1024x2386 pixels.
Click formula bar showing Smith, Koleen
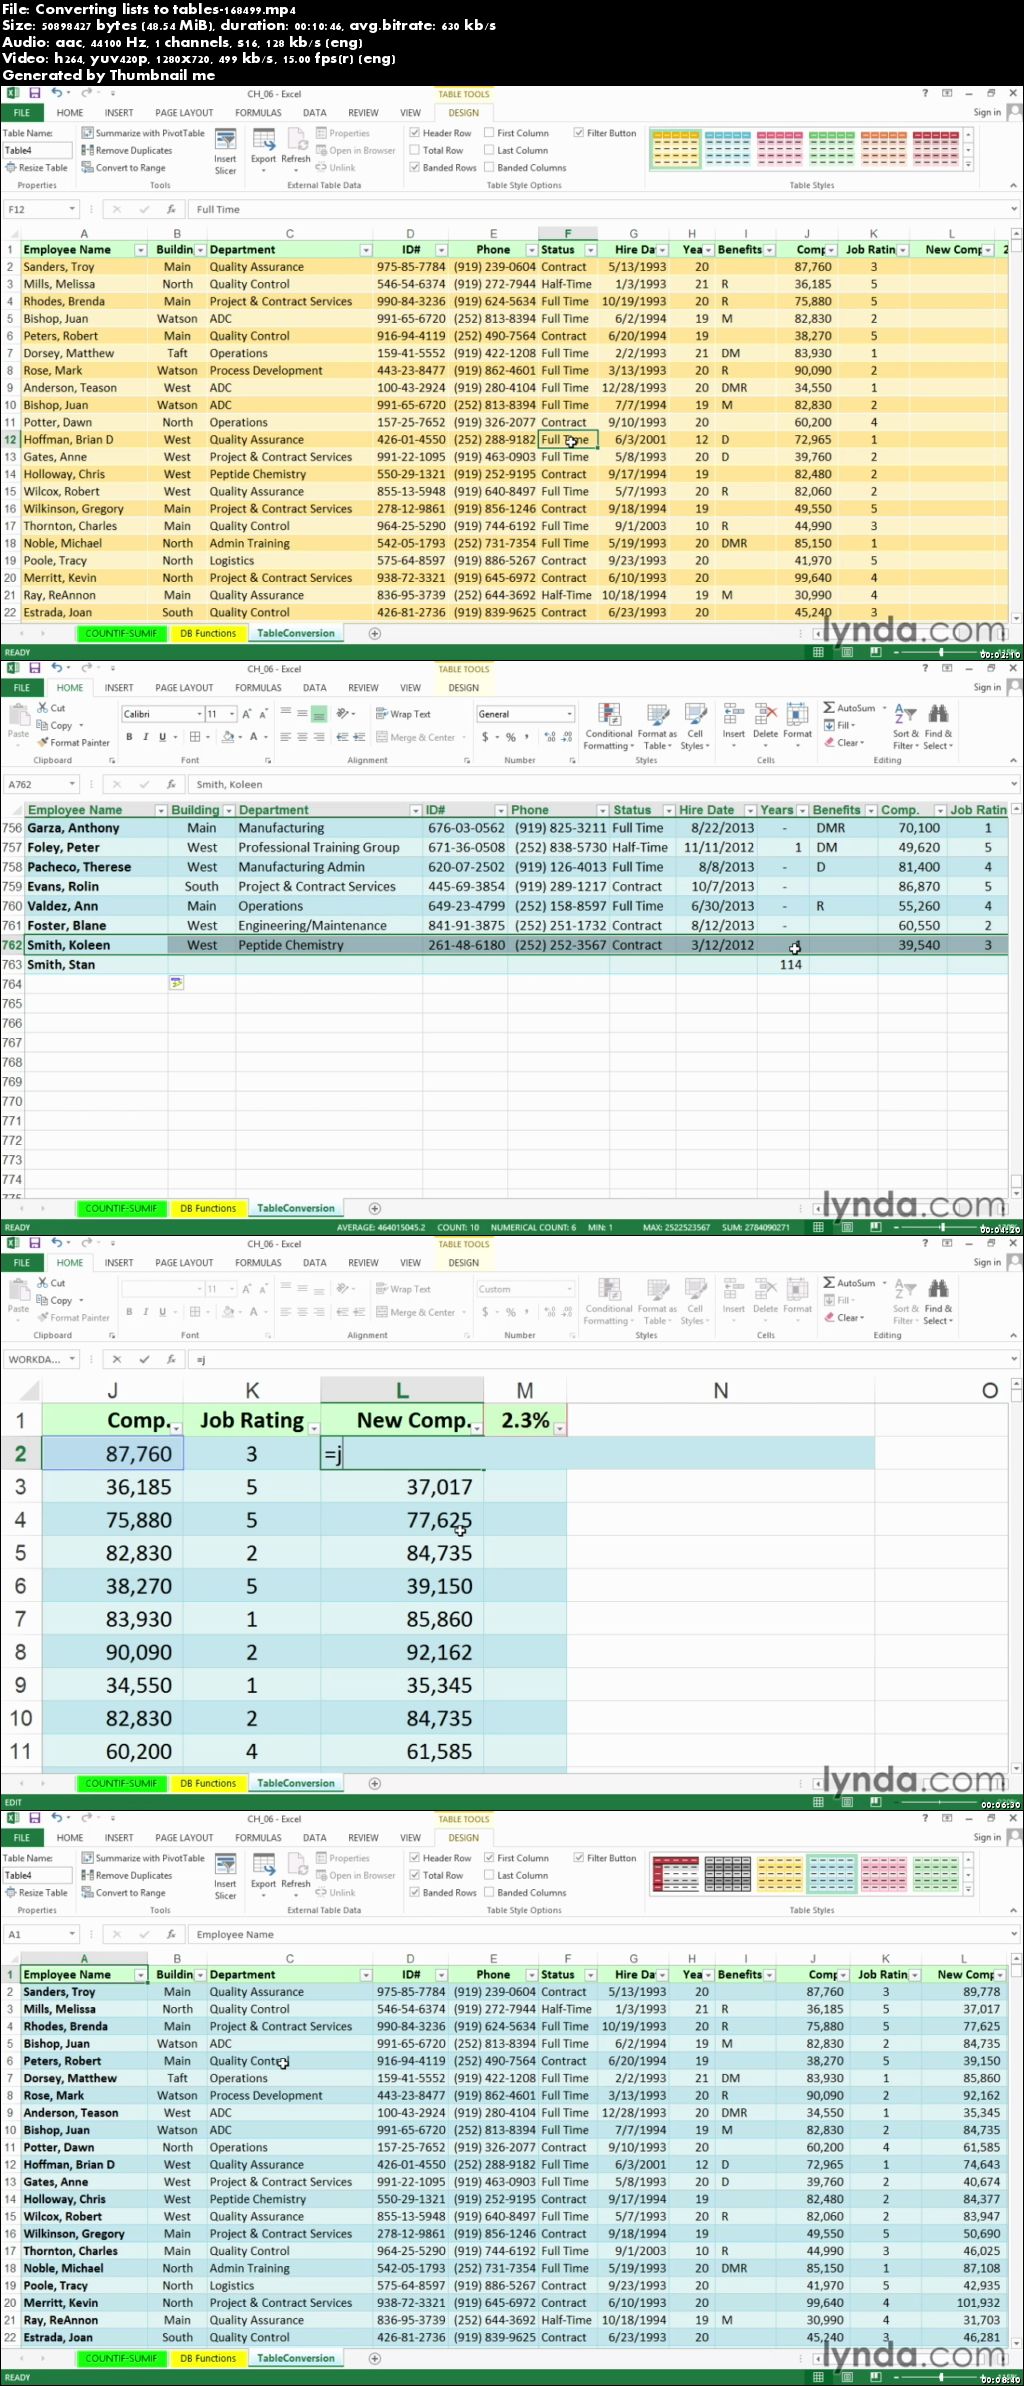(x=600, y=784)
